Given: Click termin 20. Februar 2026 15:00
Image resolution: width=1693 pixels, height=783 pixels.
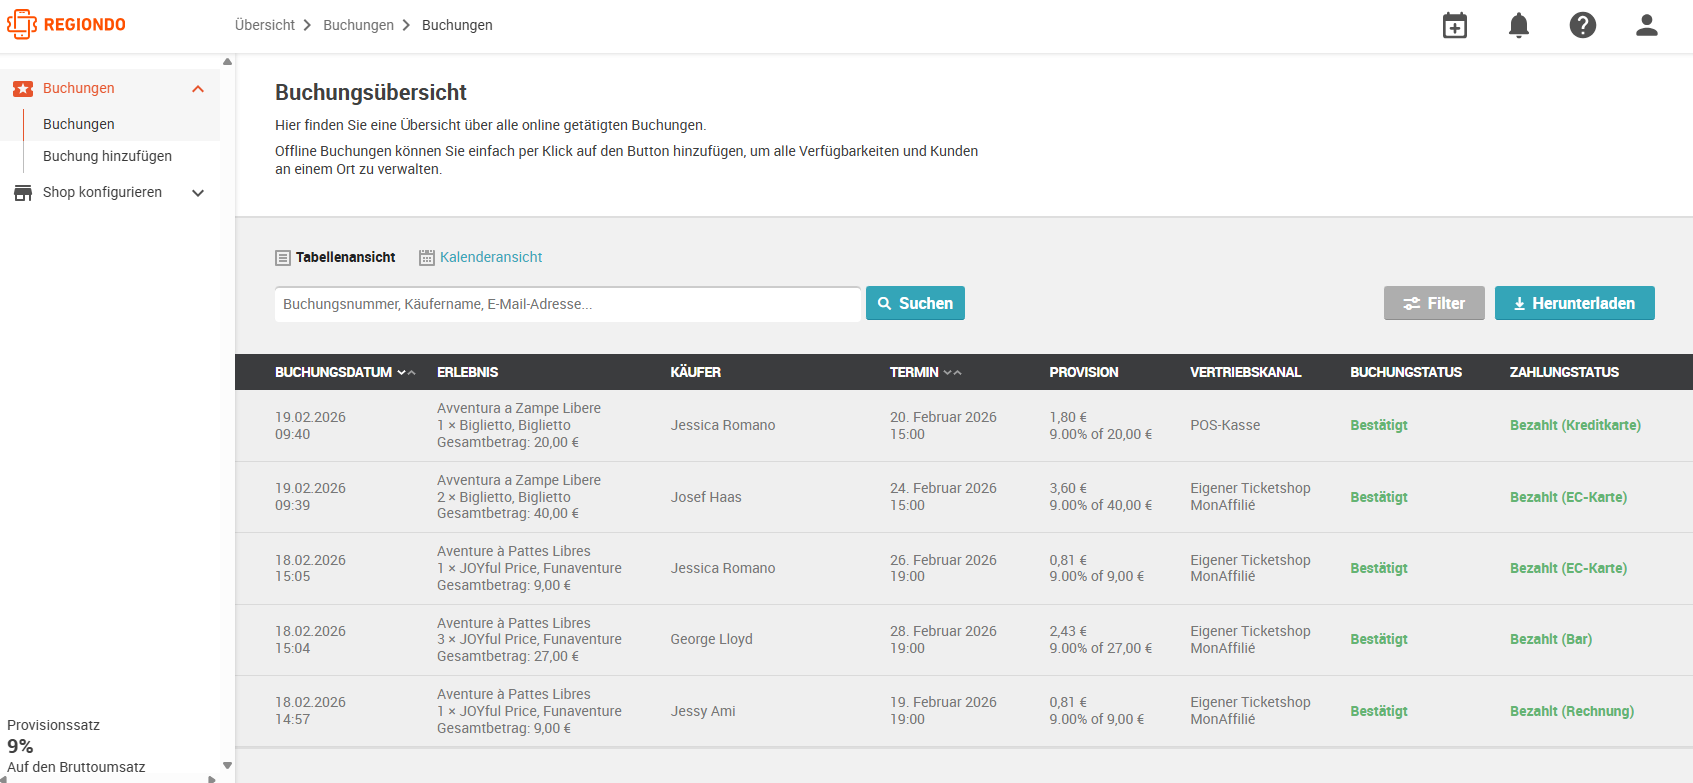Looking at the screenshot, I should (943, 426).
